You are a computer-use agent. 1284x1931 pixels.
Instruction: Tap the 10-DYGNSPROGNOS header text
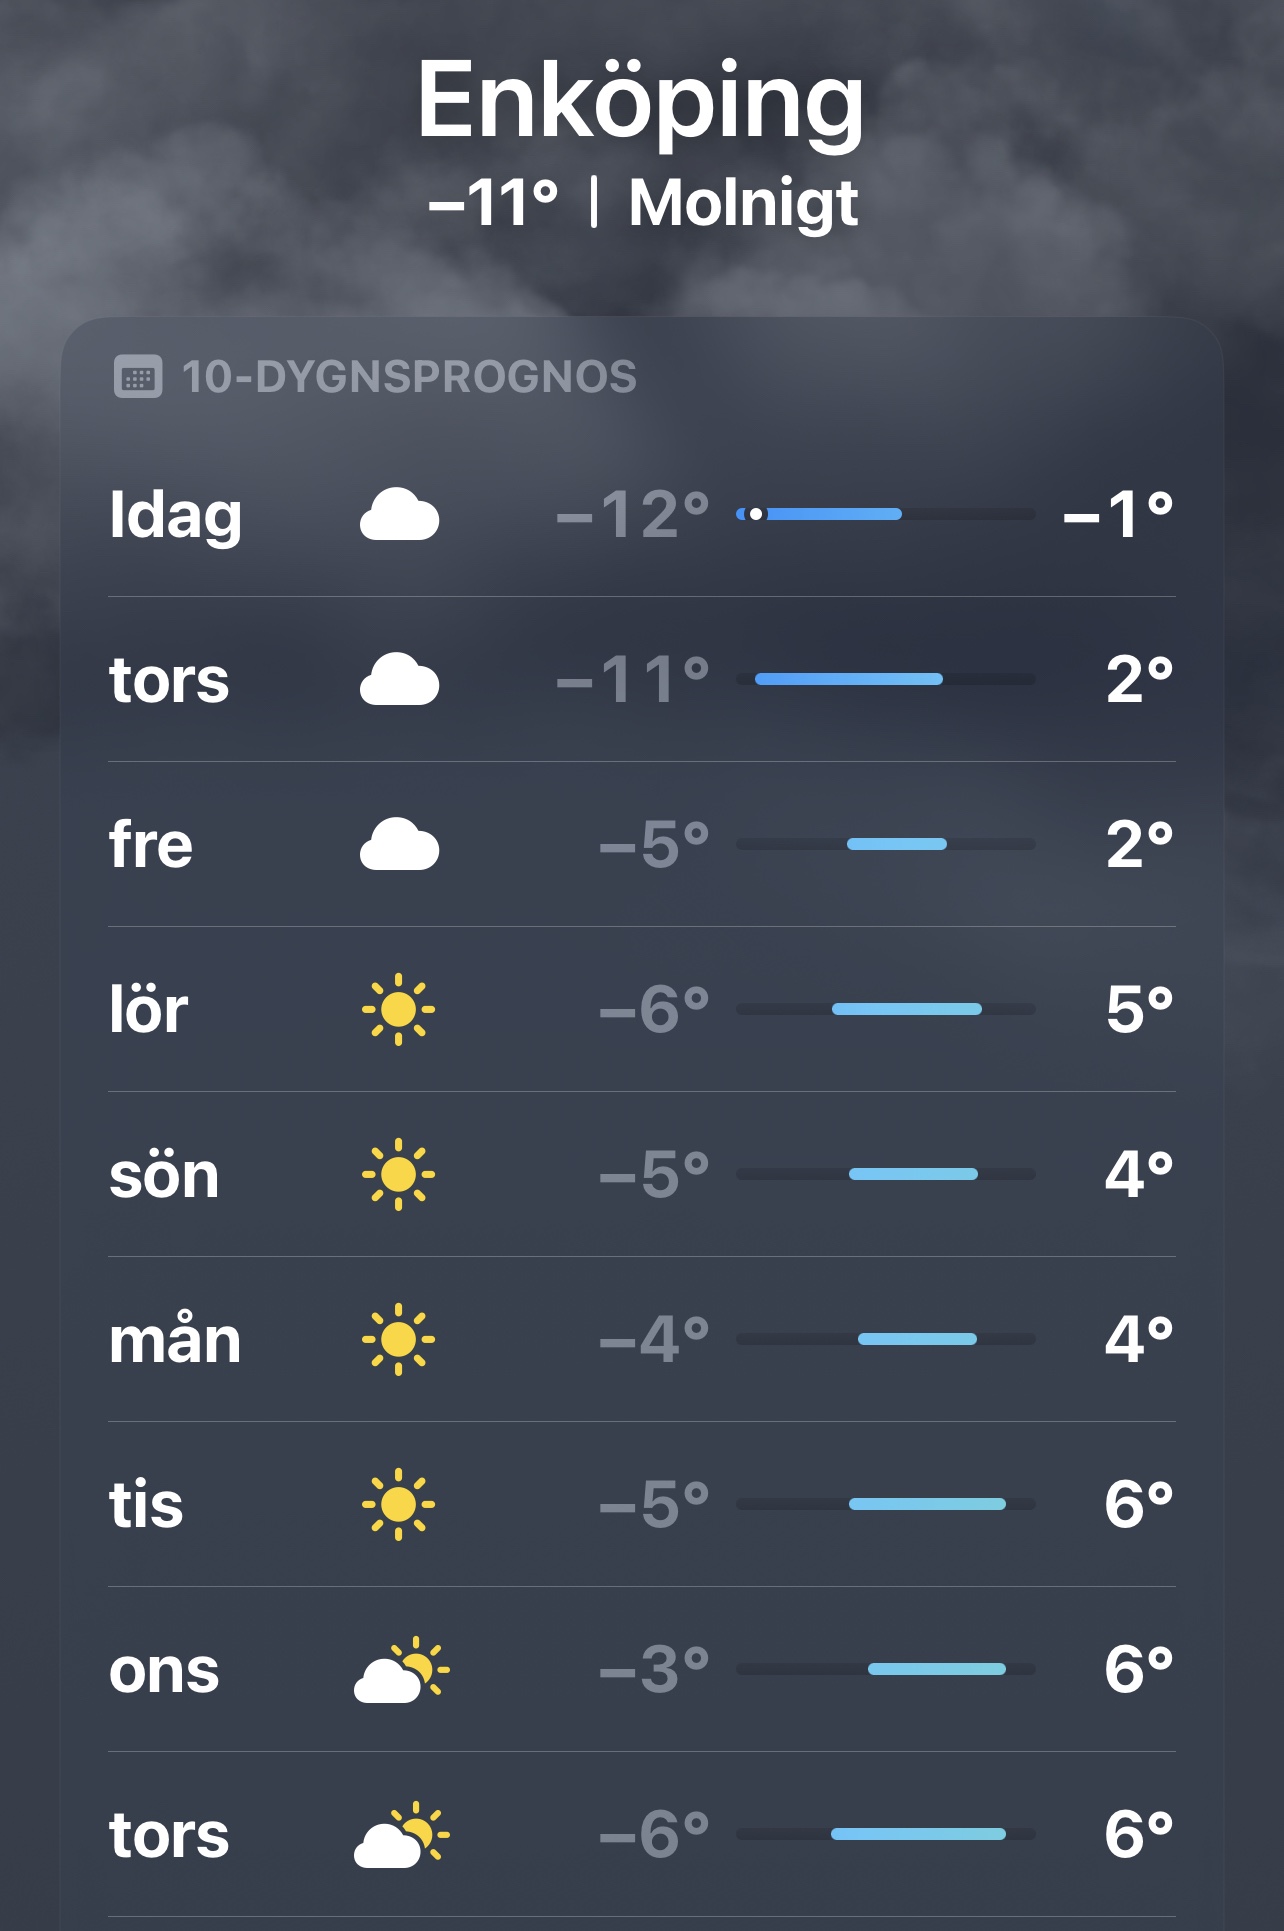coord(409,377)
